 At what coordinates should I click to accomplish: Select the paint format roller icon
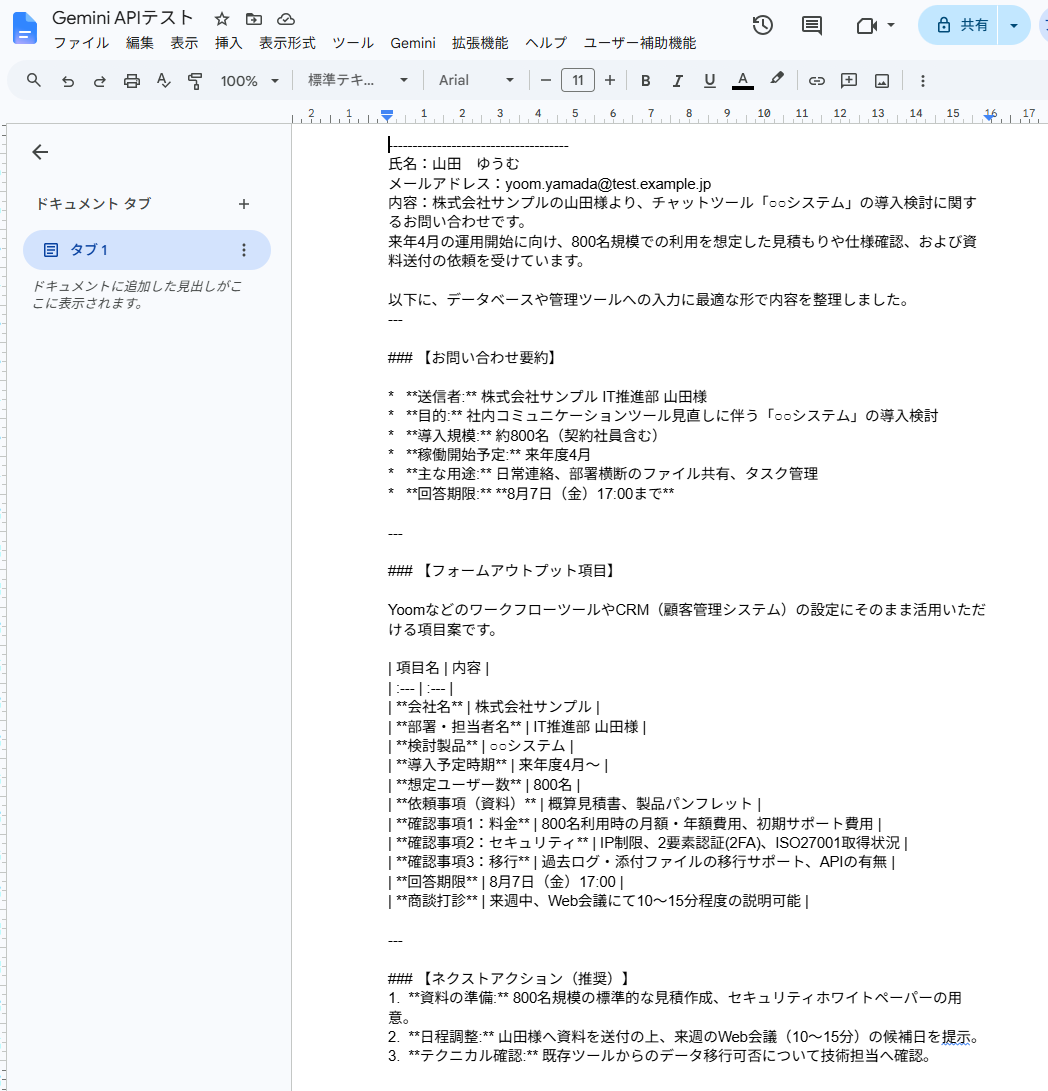click(x=196, y=81)
